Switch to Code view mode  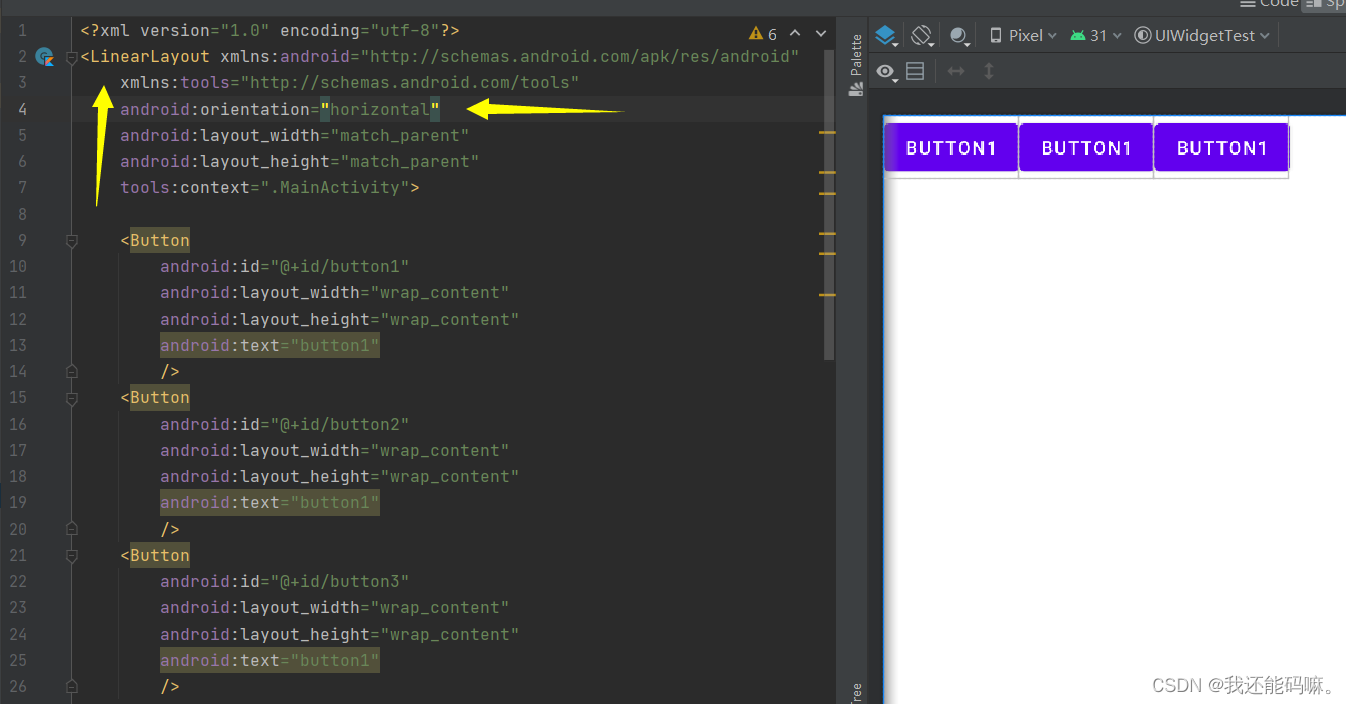pos(1270,4)
